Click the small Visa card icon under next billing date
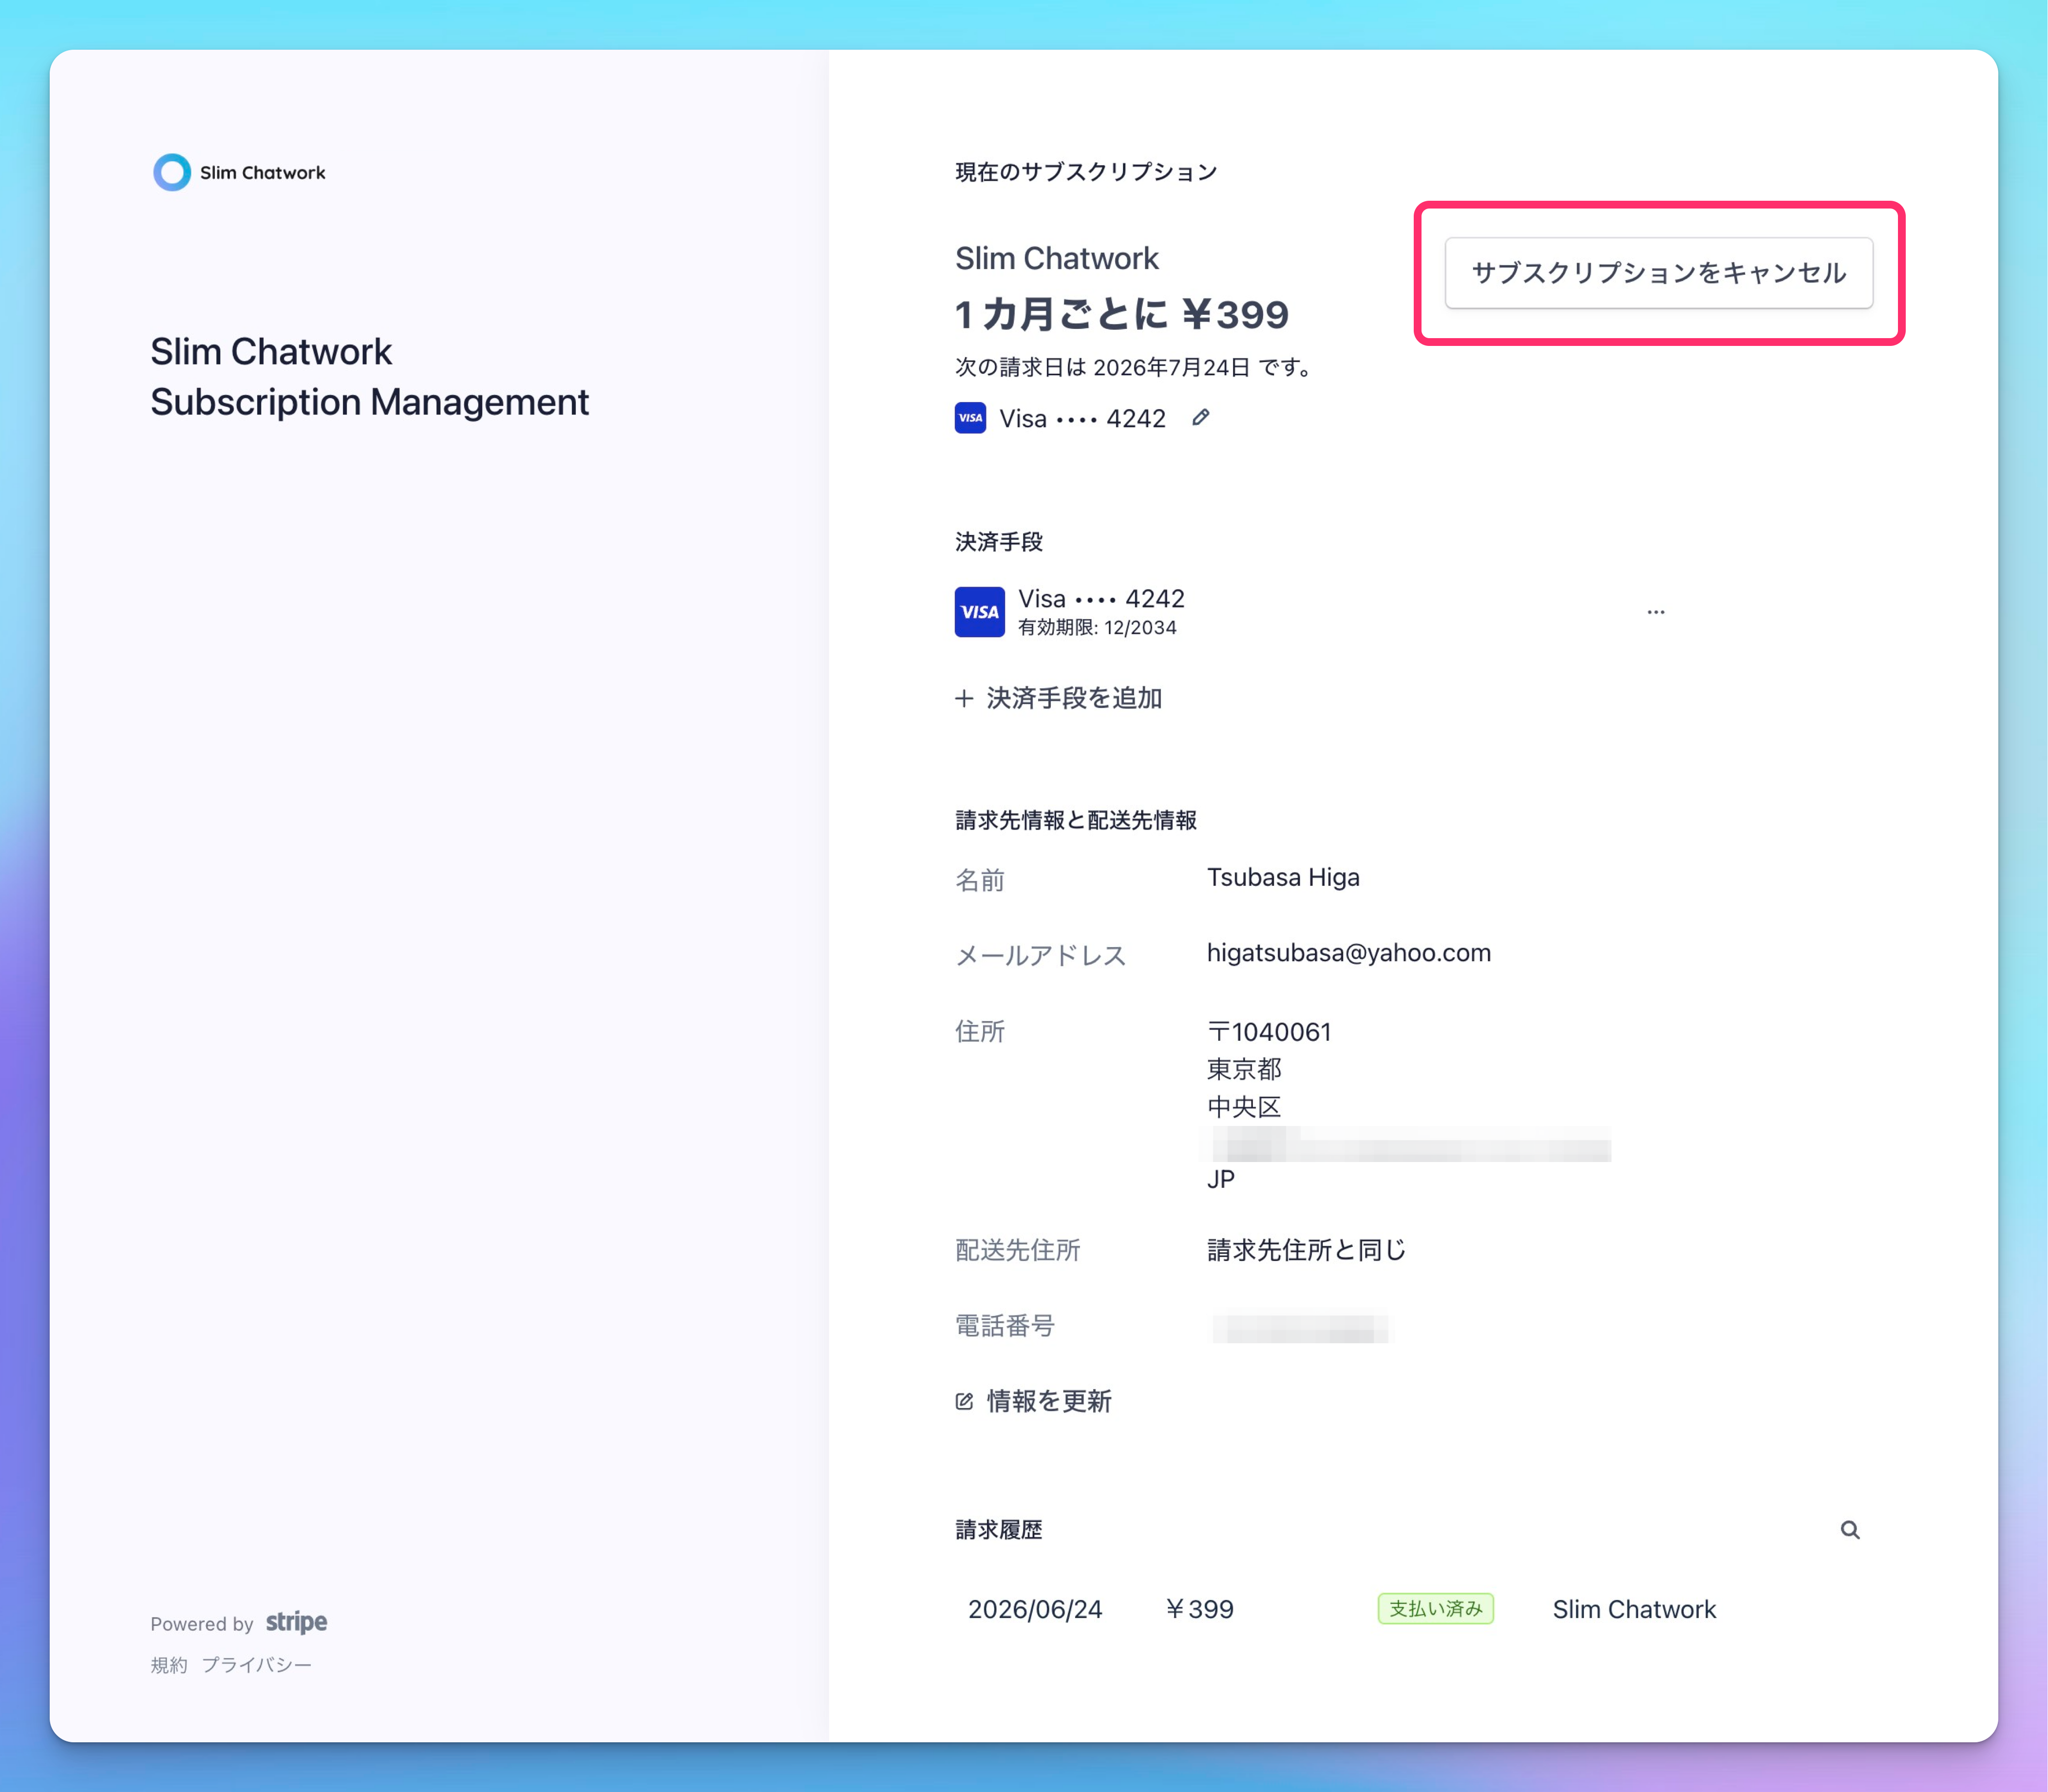Screen dimensions: 2048x1792 [x=970, y=418]
